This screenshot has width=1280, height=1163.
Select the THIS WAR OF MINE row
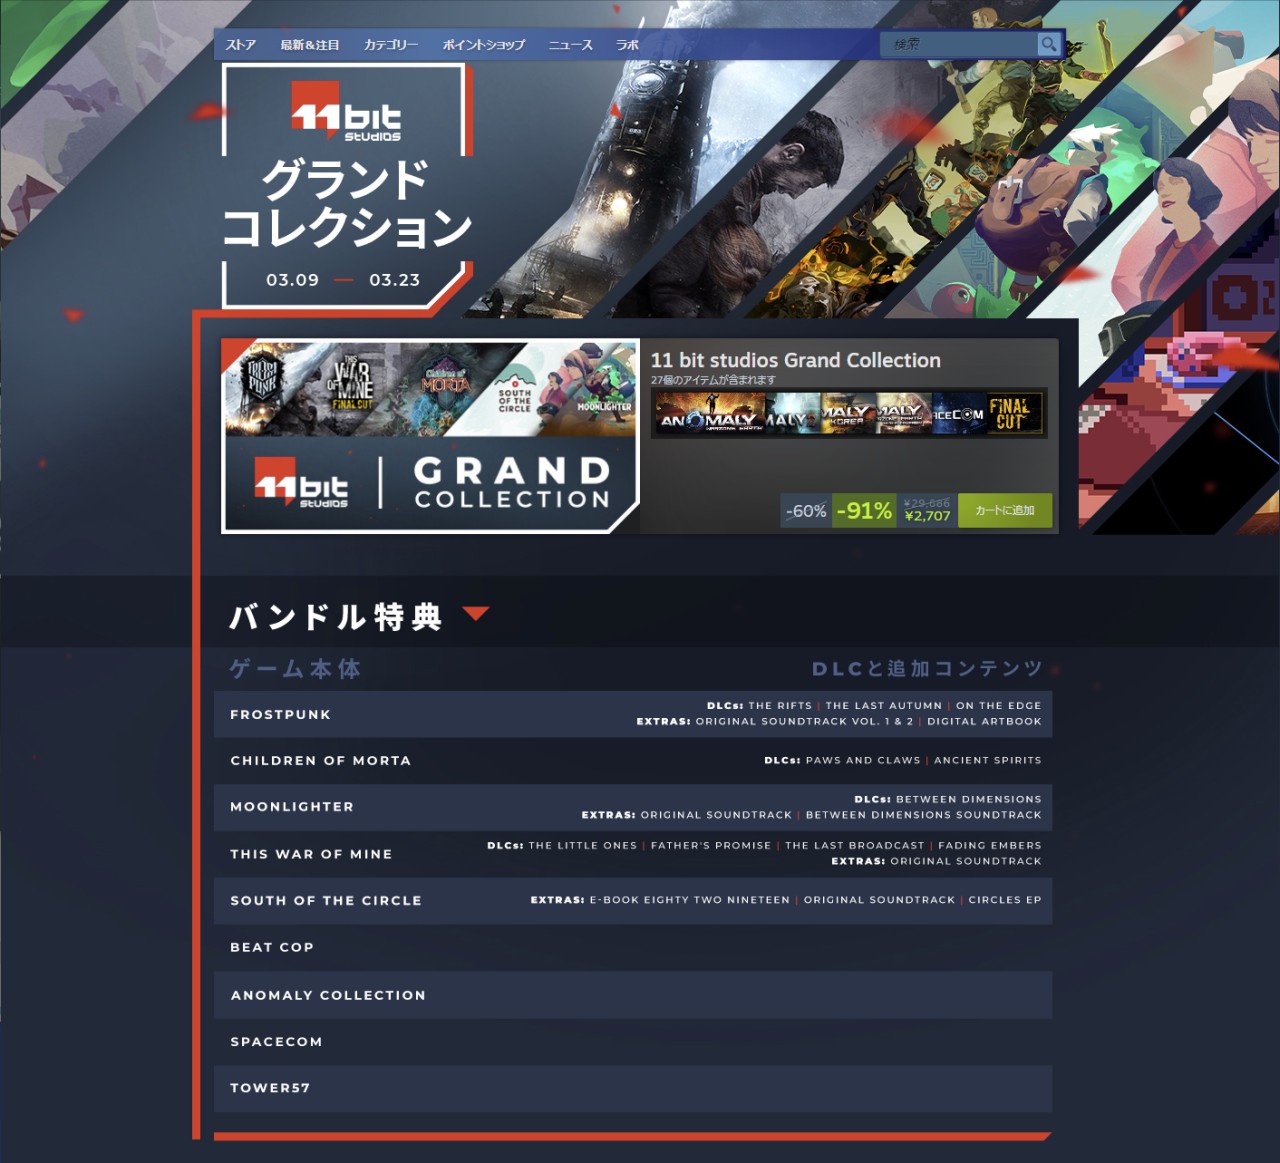point(633,854)
